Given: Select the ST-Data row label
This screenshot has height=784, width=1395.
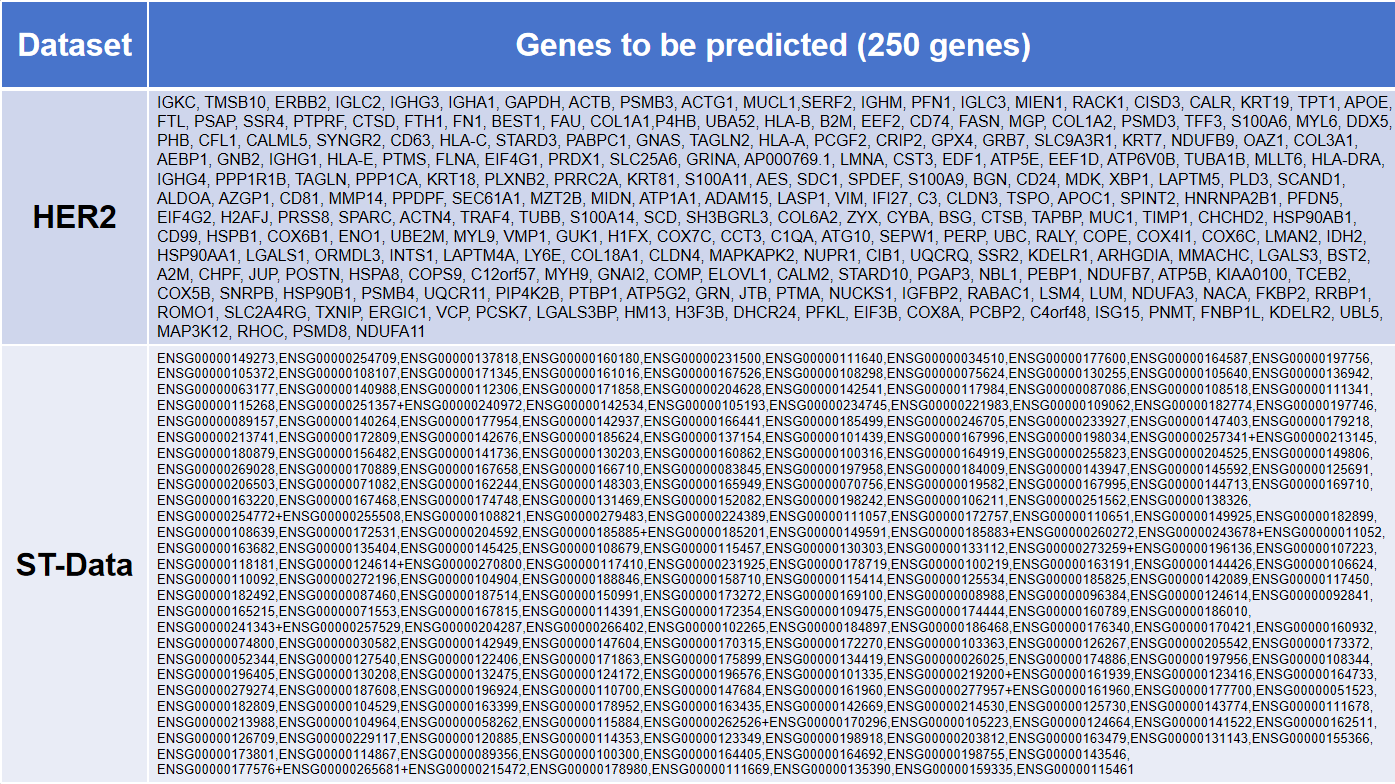Looking at the screenshot, I should (x=75, y=564).
